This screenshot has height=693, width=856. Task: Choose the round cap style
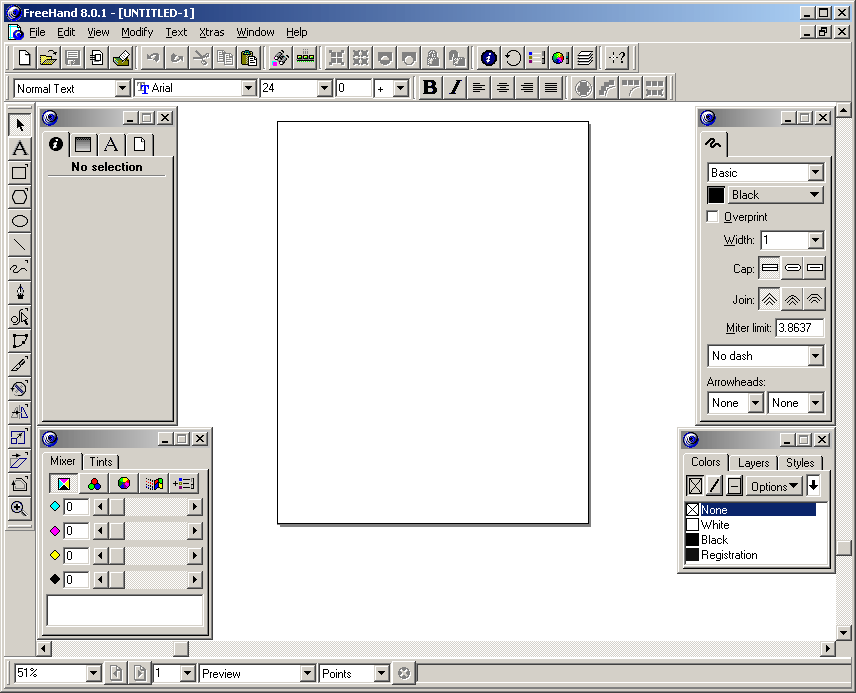[x=792, y=268]
